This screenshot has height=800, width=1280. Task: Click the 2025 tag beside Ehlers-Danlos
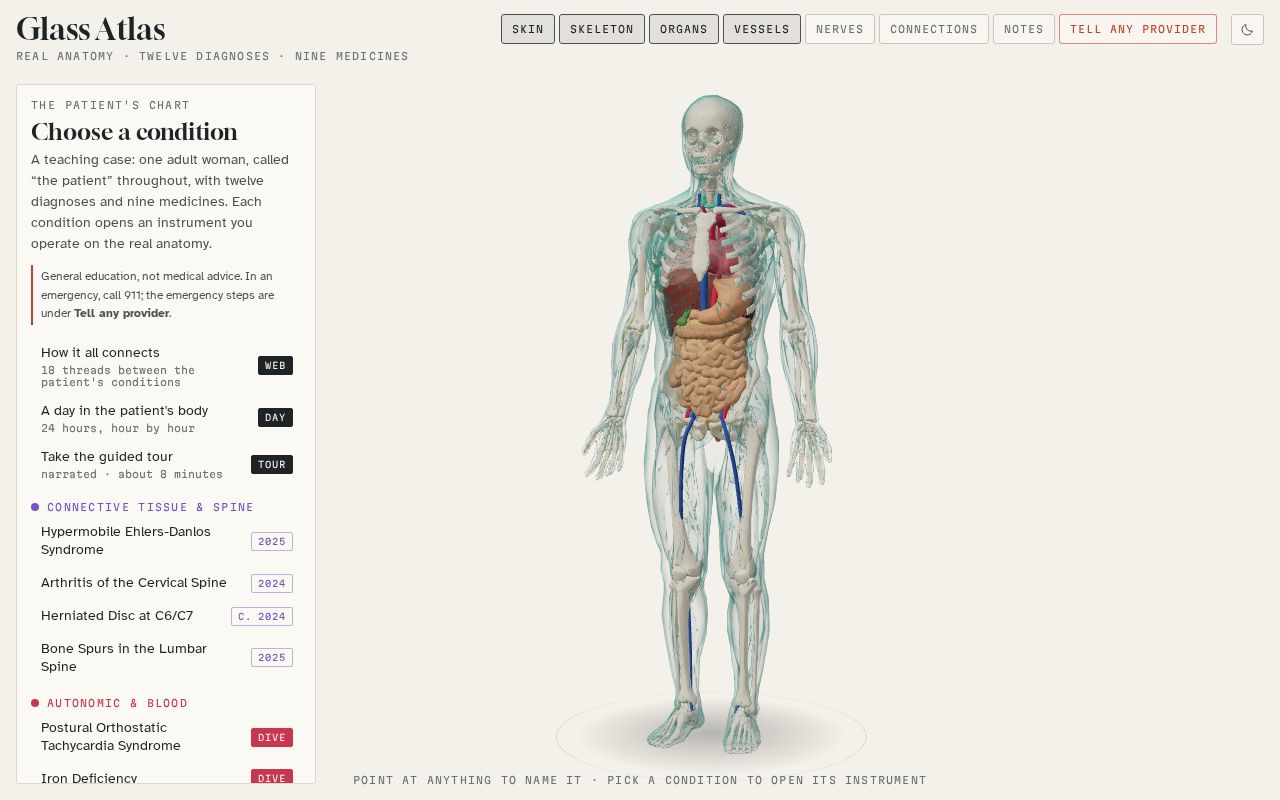point(272,541)
